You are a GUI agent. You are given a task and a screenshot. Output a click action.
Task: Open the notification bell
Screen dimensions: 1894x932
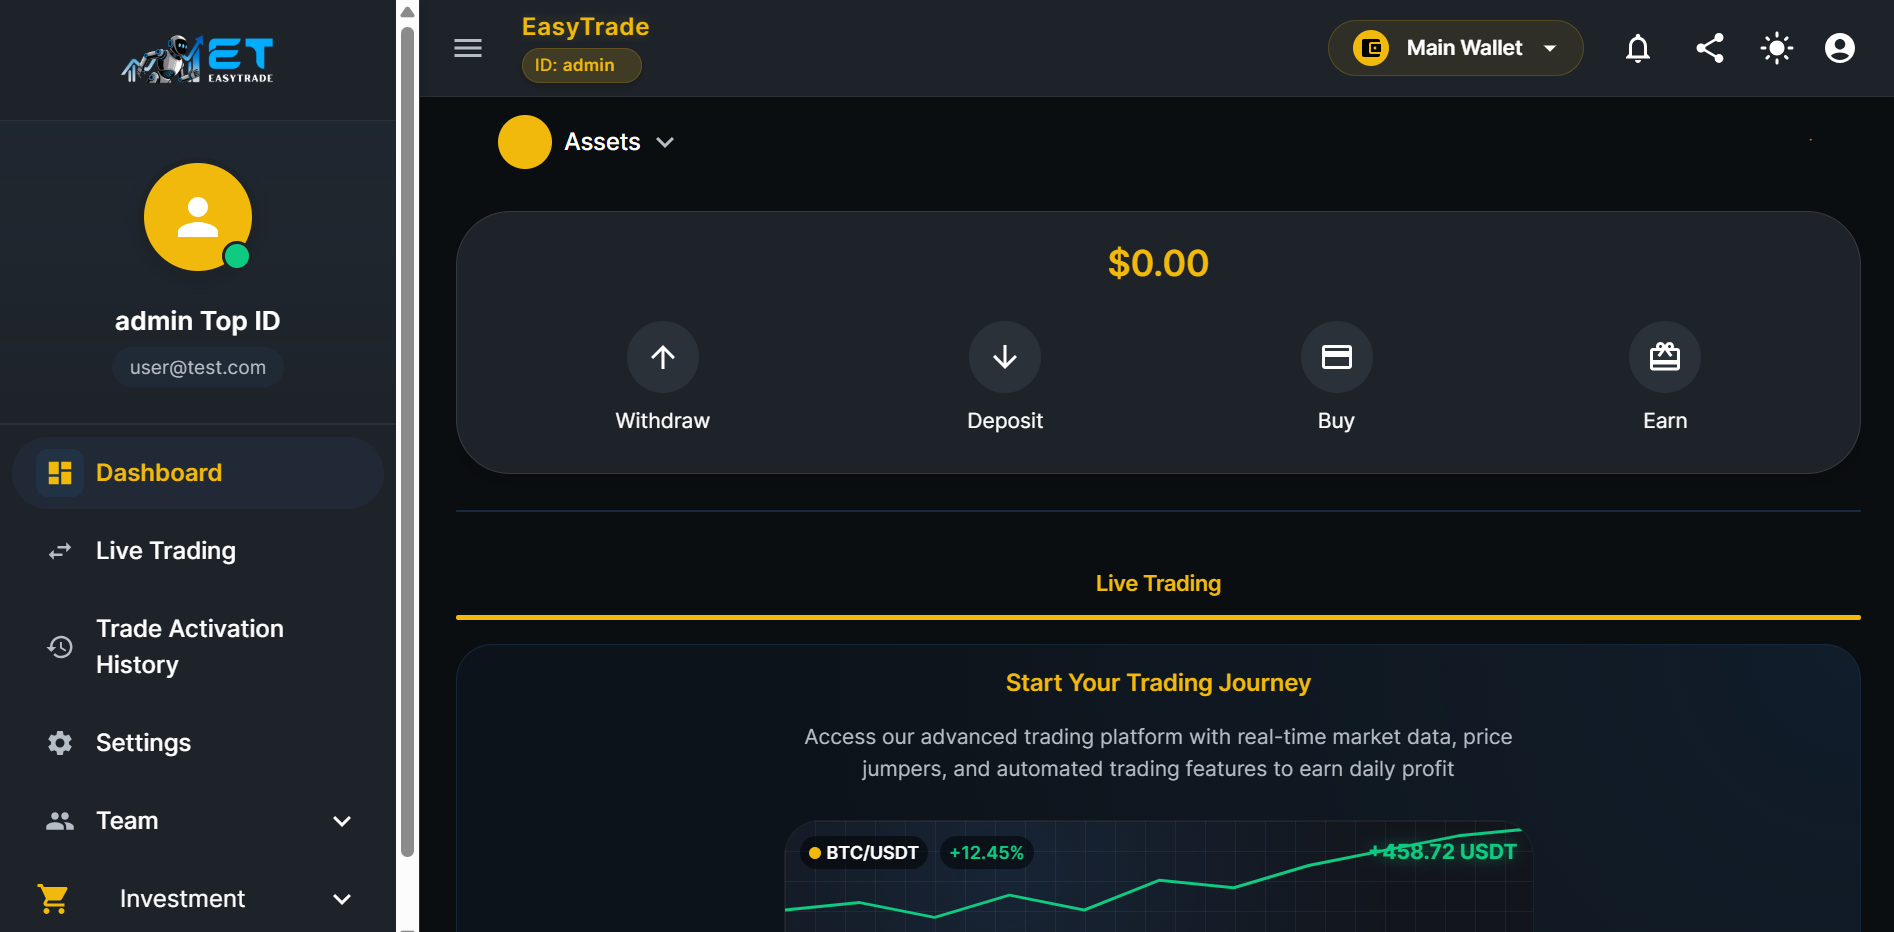1638,48
